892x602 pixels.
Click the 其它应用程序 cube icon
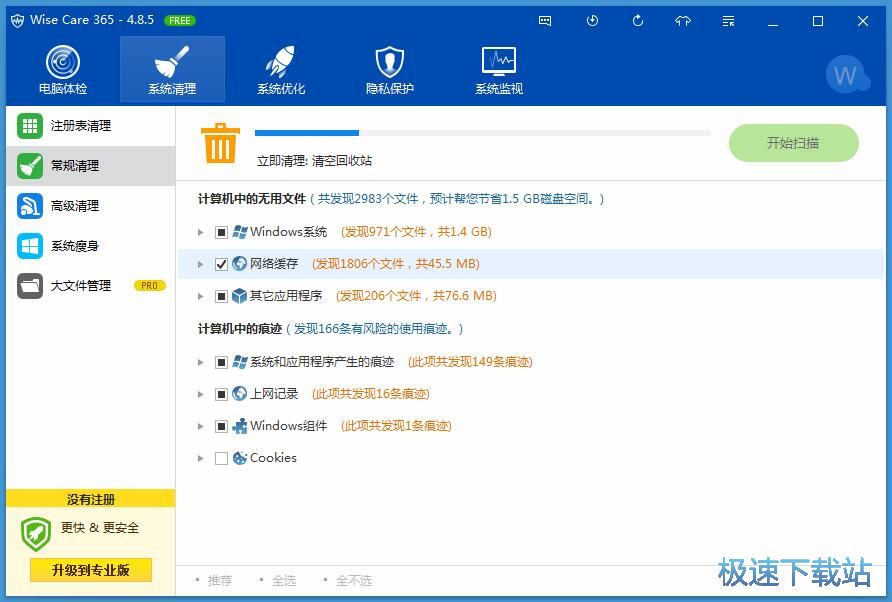point(239,296)
